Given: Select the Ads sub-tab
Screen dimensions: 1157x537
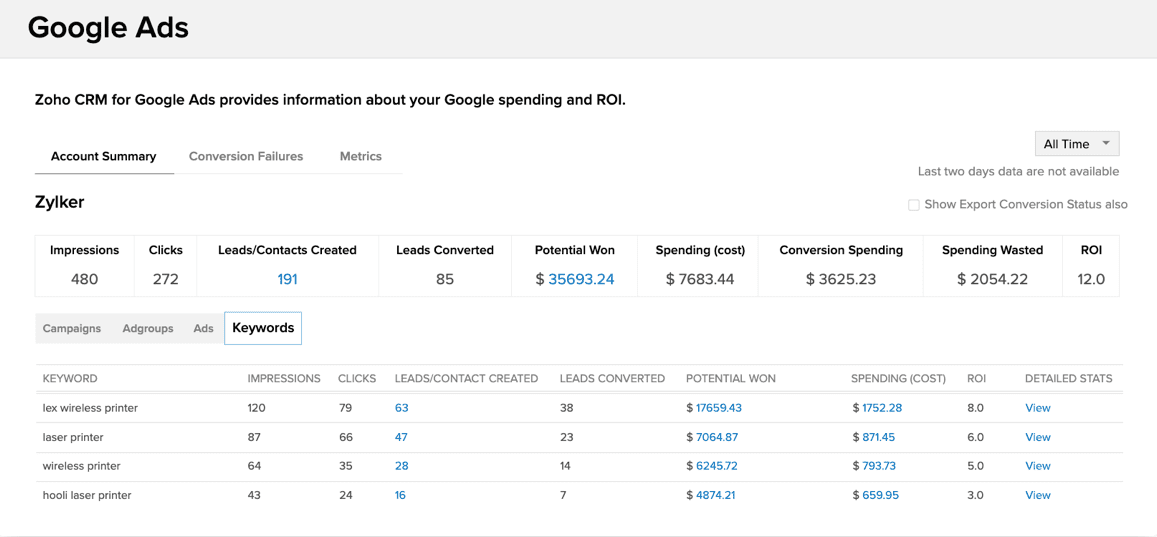Looking at the screenshot, I should click(204, 328).
